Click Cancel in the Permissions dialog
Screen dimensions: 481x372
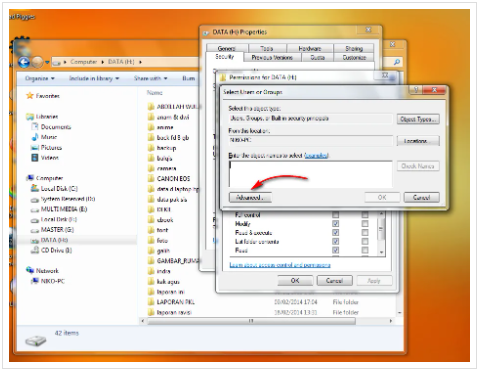[x=334, y=281]
